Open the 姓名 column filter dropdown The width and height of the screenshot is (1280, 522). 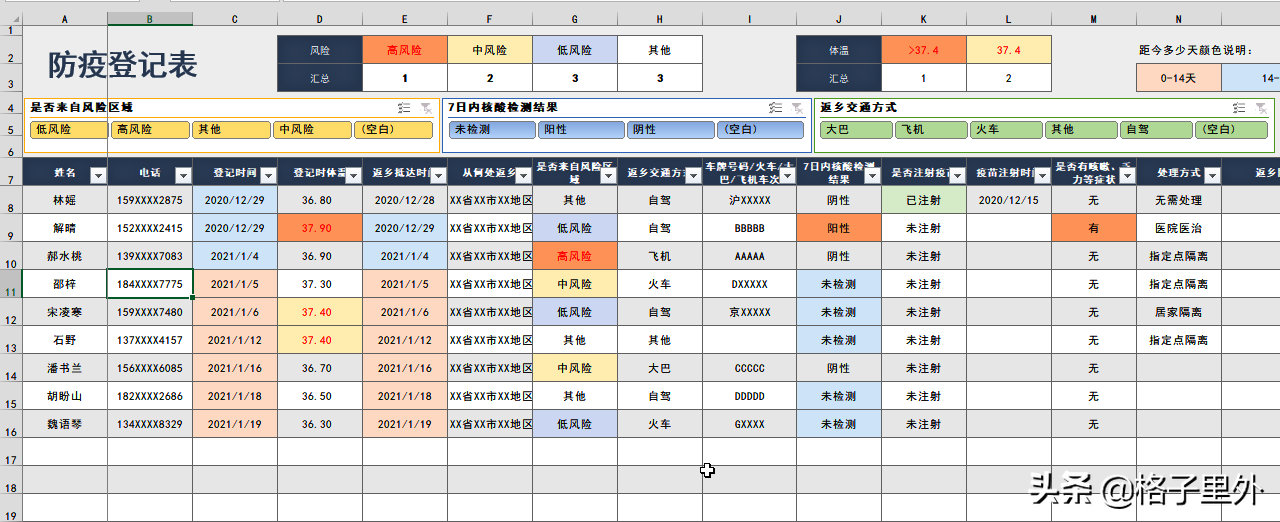pos(98,175)
